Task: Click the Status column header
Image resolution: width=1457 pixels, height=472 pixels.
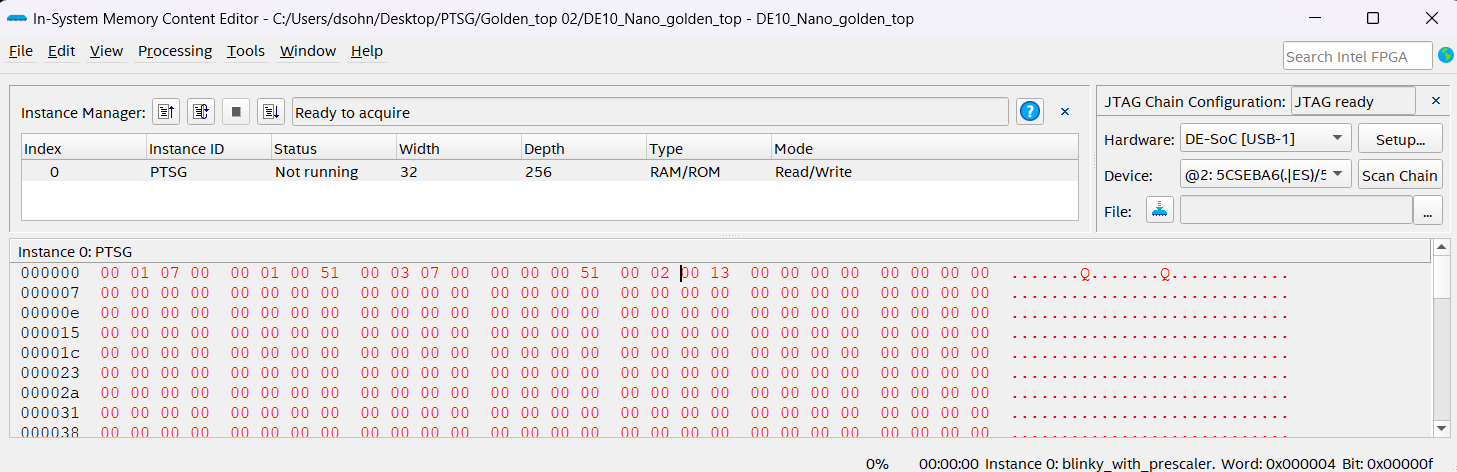Action: [x=333, y=148]
